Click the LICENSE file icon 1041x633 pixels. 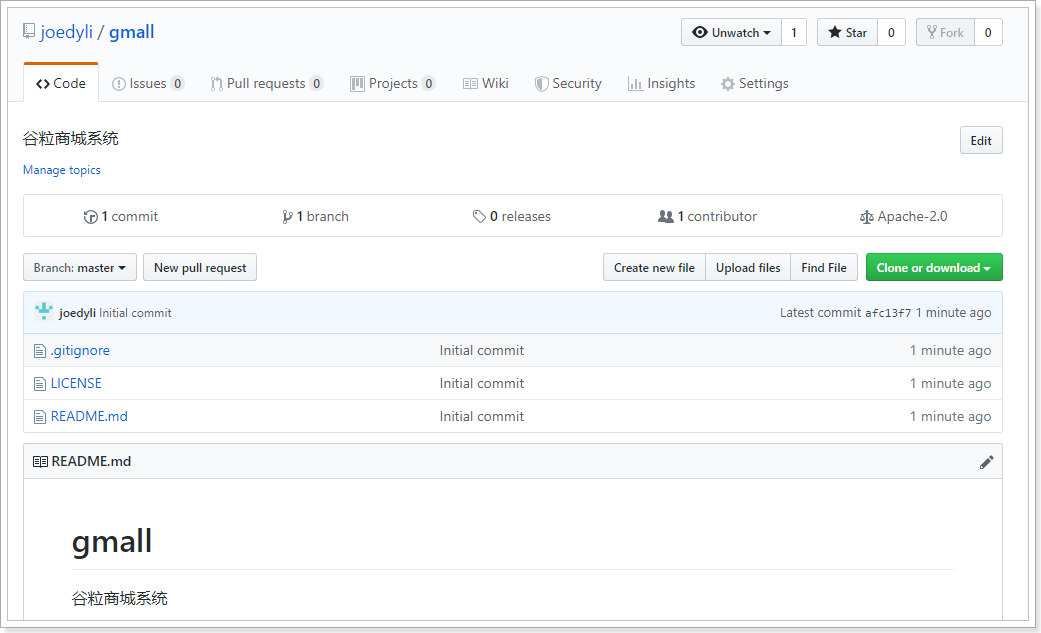(x=40, y=384)
